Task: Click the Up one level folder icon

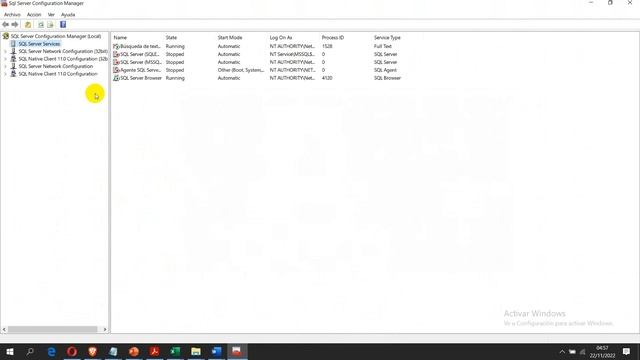Action: tap(28, 25)
